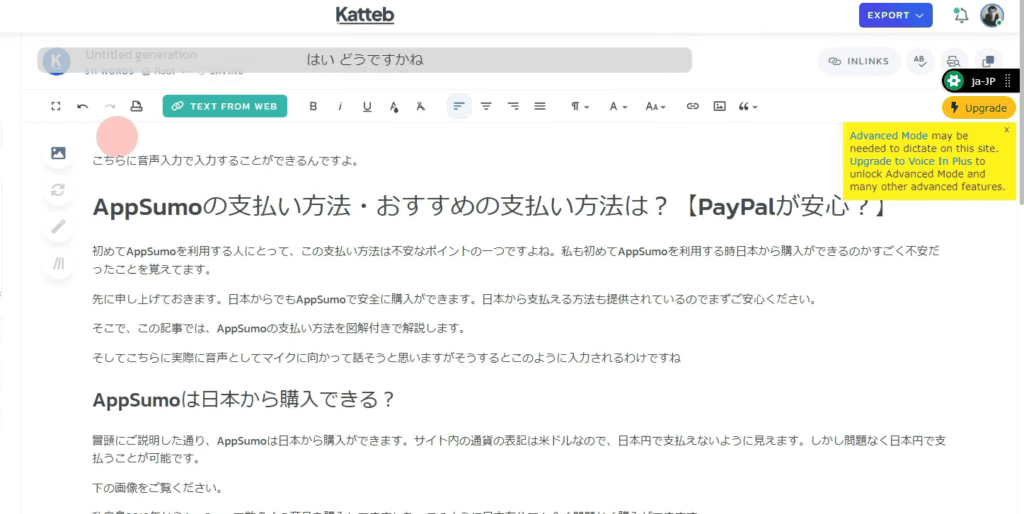Image resolution: width=1024 pixels, height=514 pixels.
Task: Click the copy content icon
Action: pyautogui.click(x=988, y=61)
